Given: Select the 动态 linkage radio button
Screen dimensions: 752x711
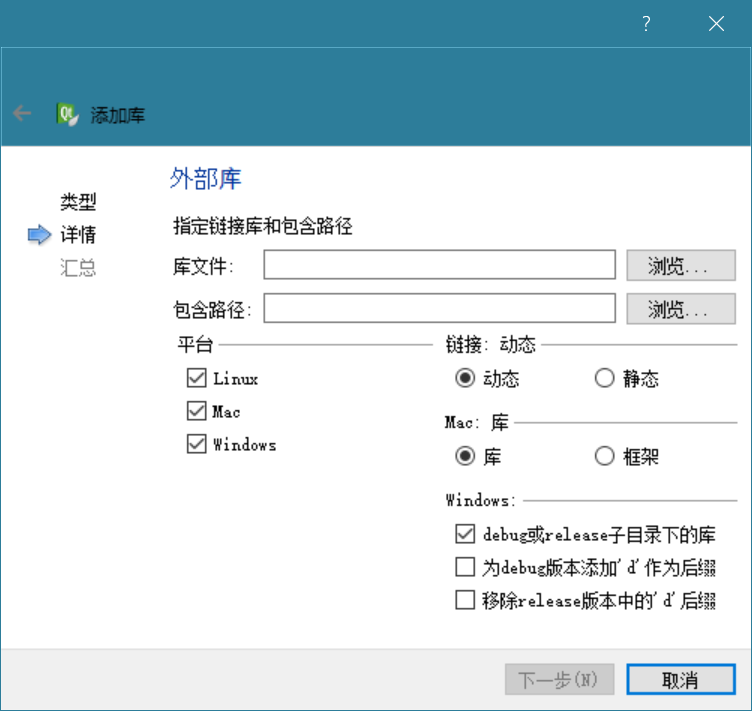Looking at the screenshot, I should (464, 379).
